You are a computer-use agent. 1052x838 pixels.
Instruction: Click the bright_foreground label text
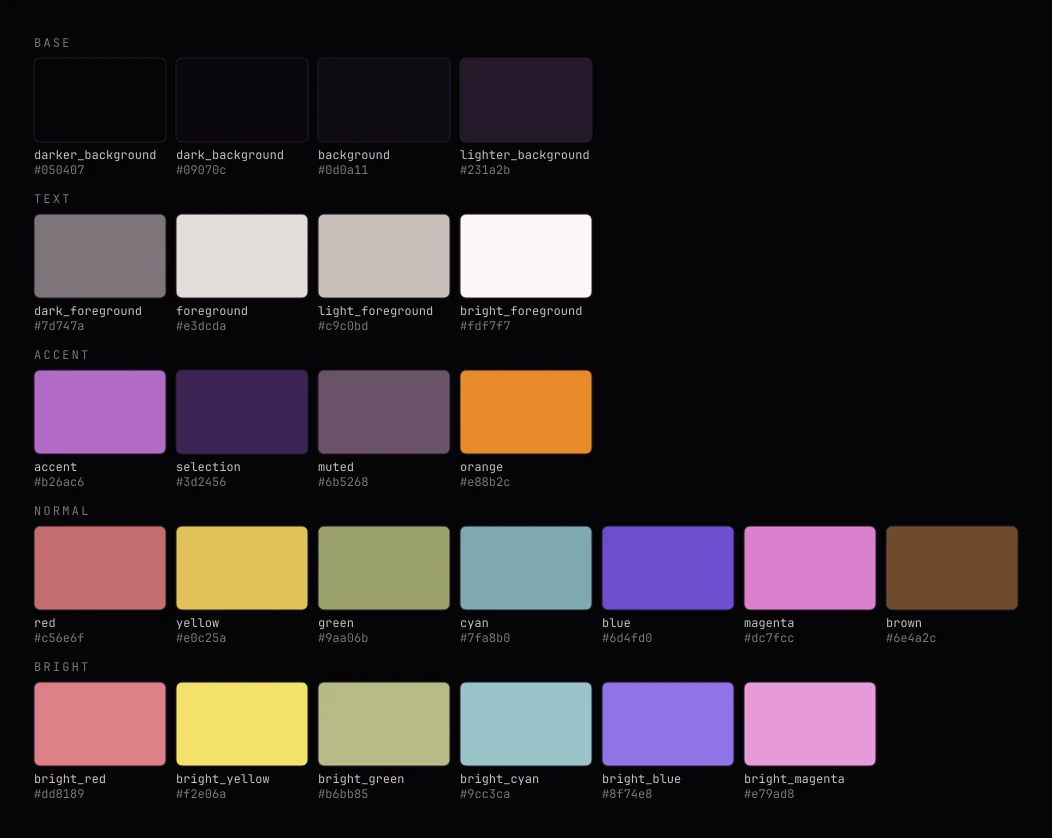tap(521, 311)
